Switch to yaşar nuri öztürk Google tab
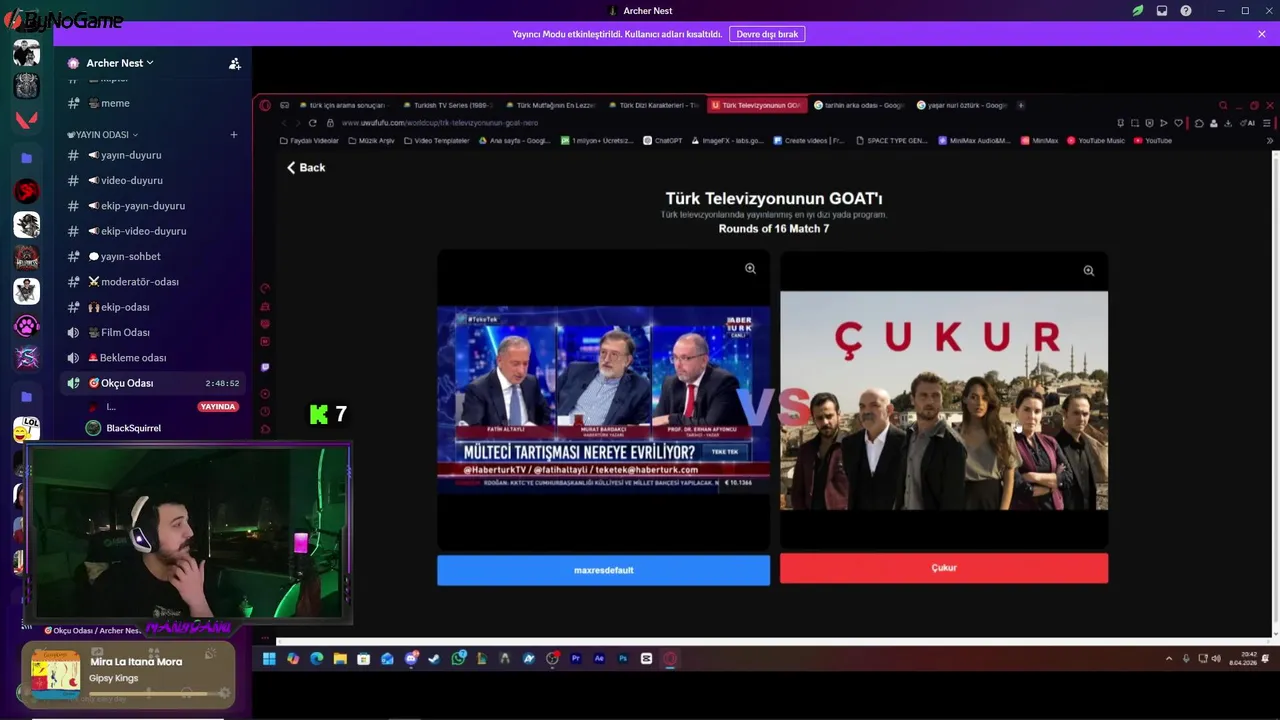1280x720 pixels. click(x=960, y=105)
